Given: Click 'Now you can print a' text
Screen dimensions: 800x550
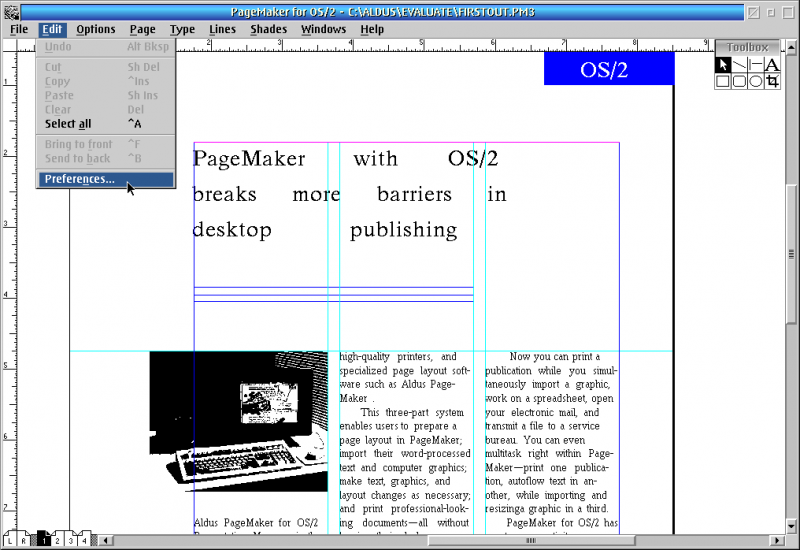Looking at the screenshot, I should (x=555, y=357).
